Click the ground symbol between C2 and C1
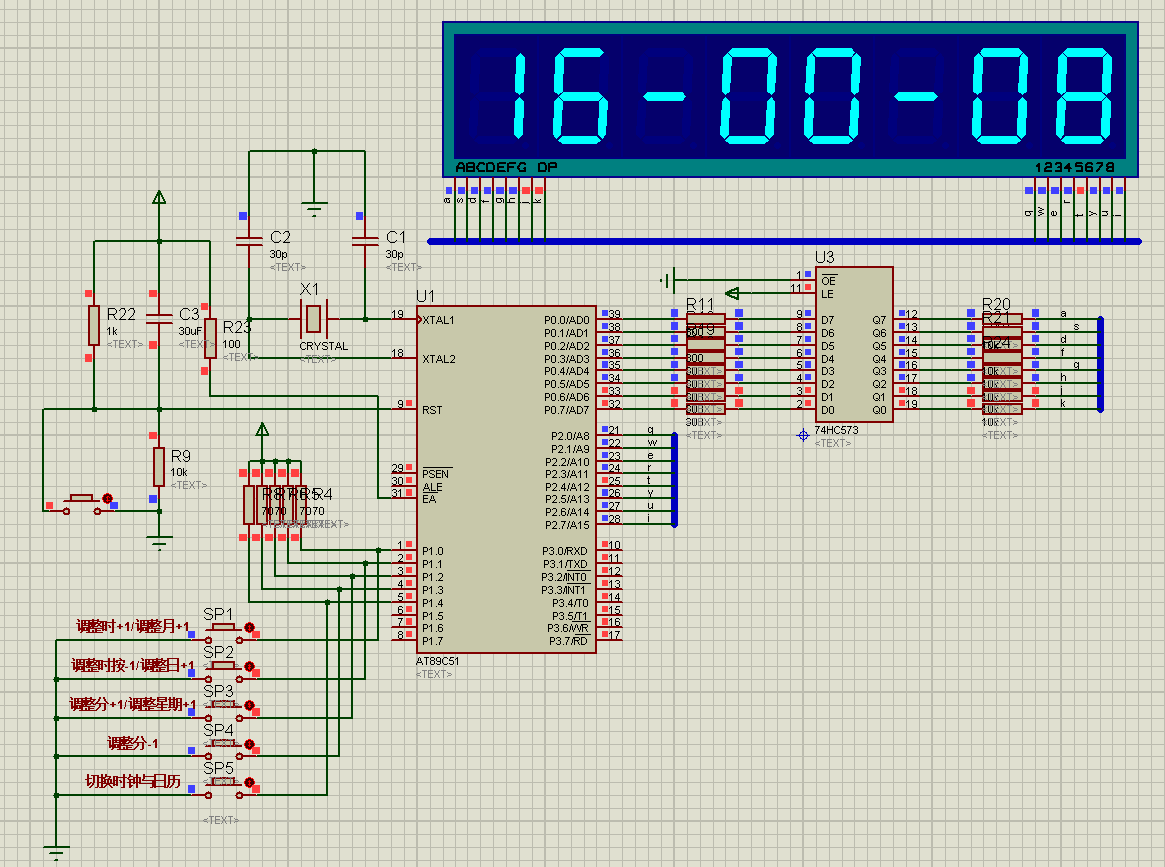This screenshot has height=867, width=1165. pos(314,207)
